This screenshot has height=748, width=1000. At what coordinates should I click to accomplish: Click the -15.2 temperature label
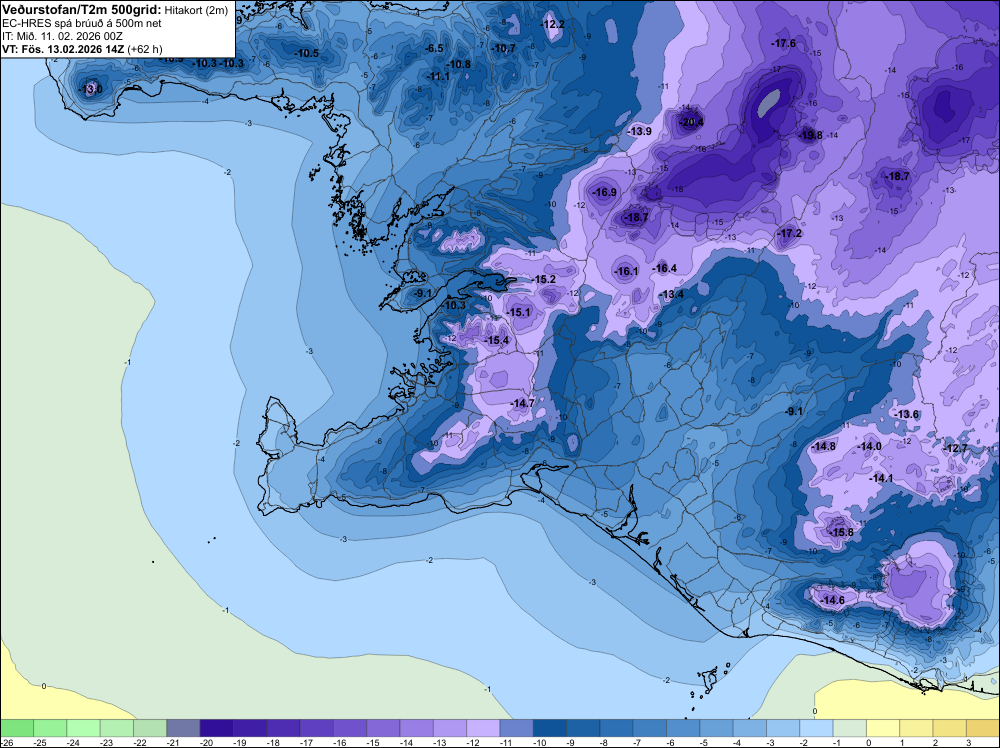[544, 279]
